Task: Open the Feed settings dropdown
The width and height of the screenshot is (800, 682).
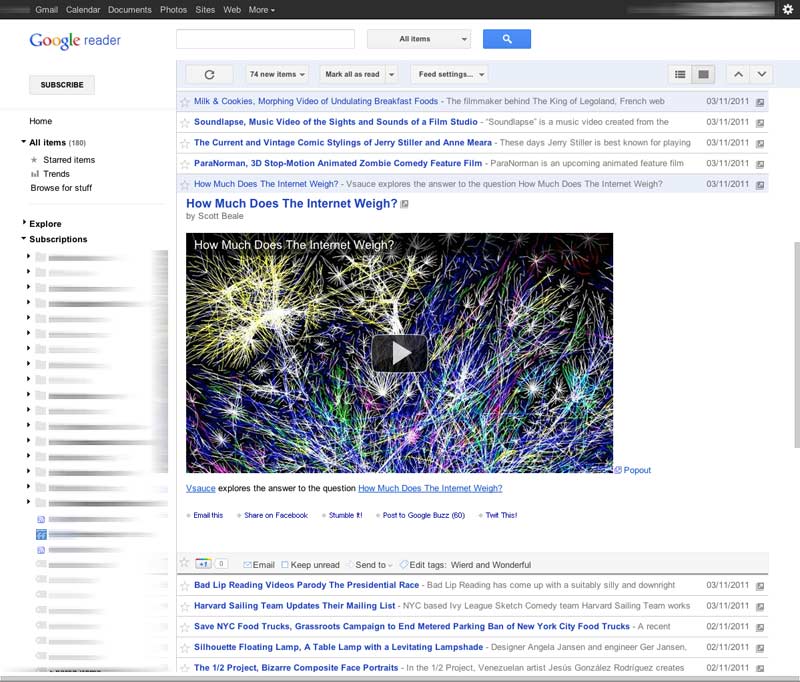Action: coord(446,73)
